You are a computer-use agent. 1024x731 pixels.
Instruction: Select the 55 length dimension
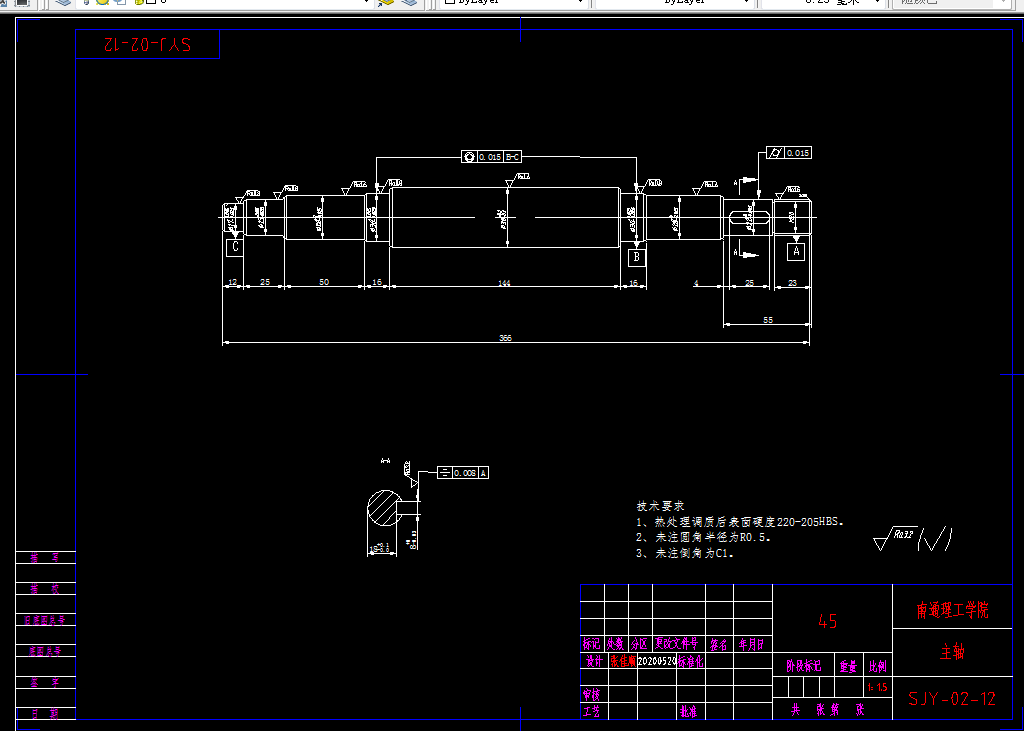pos(768,320)
